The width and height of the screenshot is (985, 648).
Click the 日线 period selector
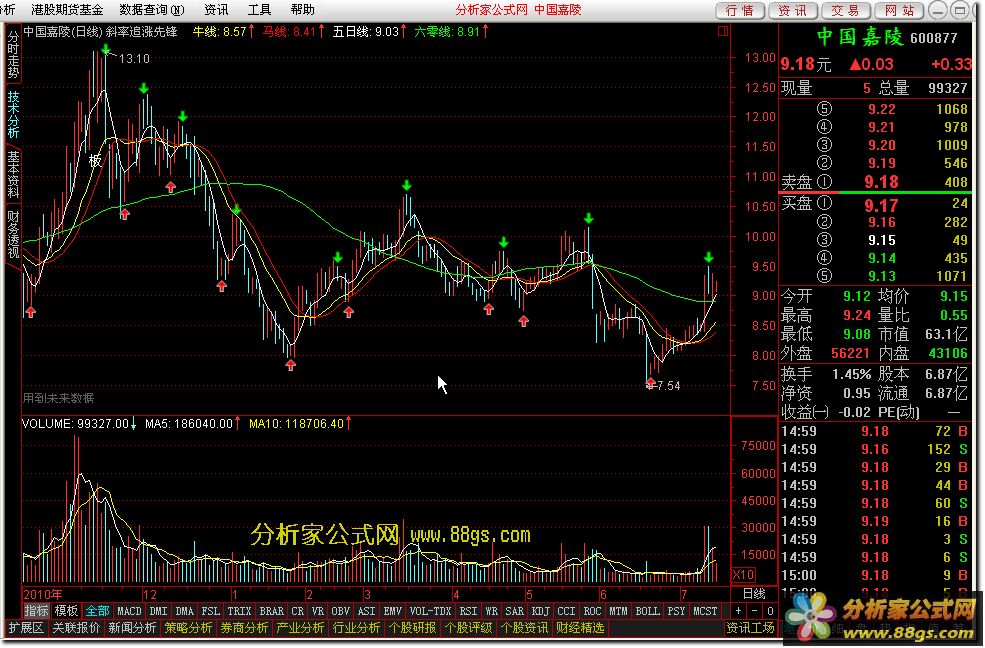[754, 594]
